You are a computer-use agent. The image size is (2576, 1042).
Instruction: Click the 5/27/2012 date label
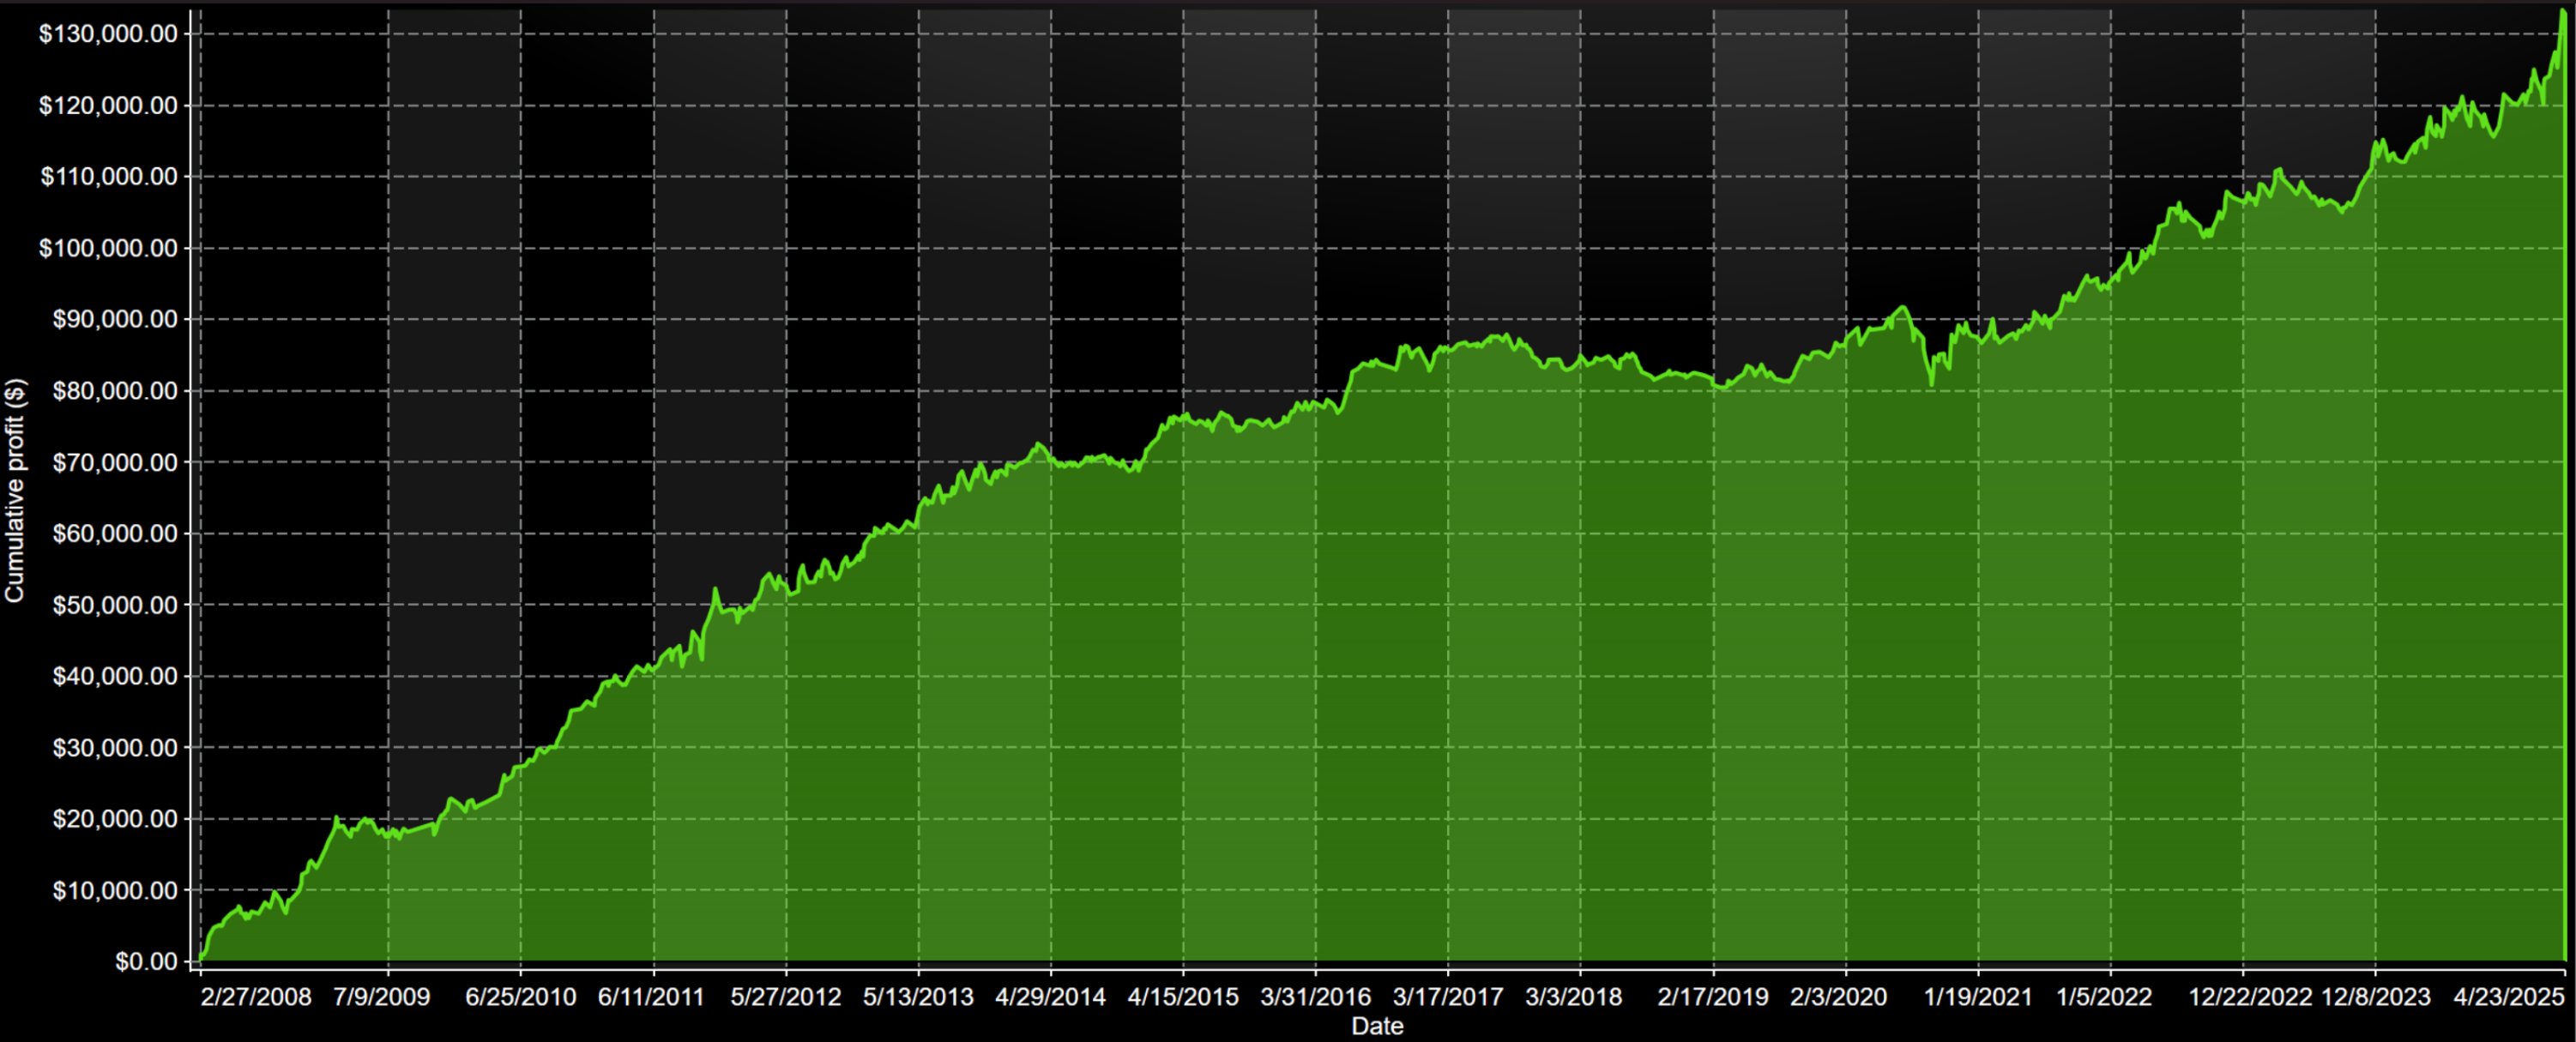coord(786,997)
